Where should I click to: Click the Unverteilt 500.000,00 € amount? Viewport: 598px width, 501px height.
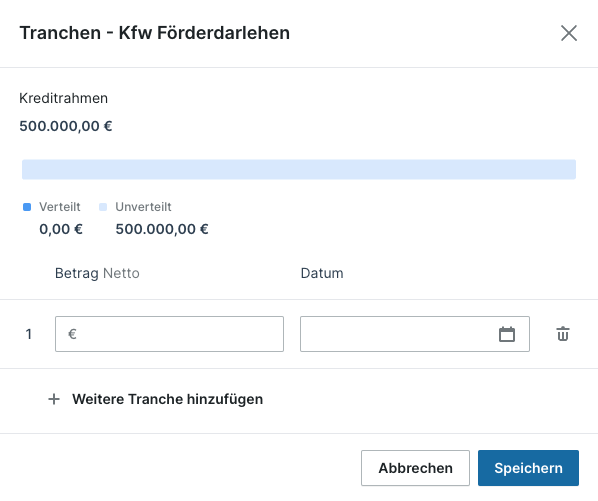click(162, 229)
